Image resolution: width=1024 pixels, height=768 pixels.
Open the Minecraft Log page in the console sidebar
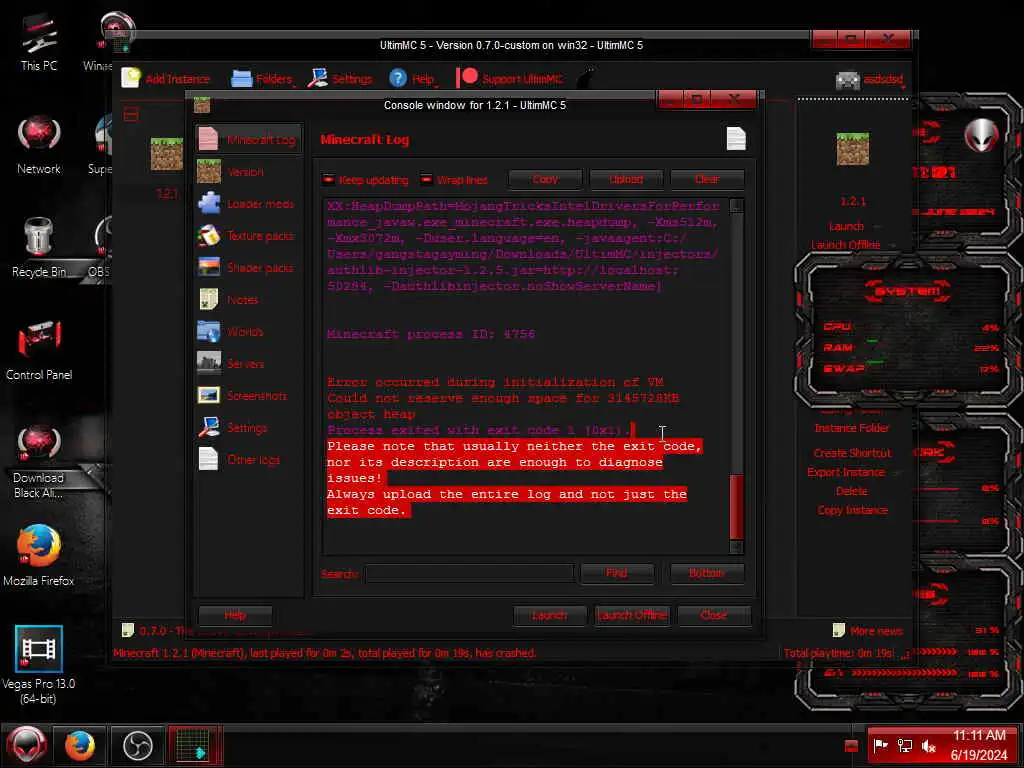tap(248, 139)
